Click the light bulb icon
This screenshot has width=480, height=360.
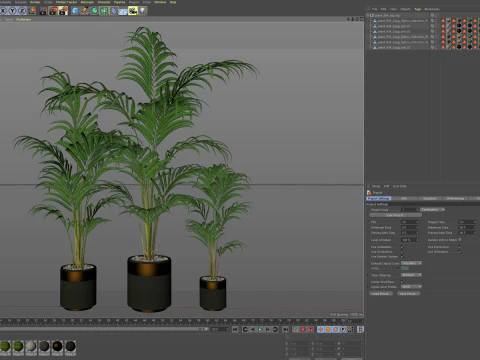[x=142, y=11]
